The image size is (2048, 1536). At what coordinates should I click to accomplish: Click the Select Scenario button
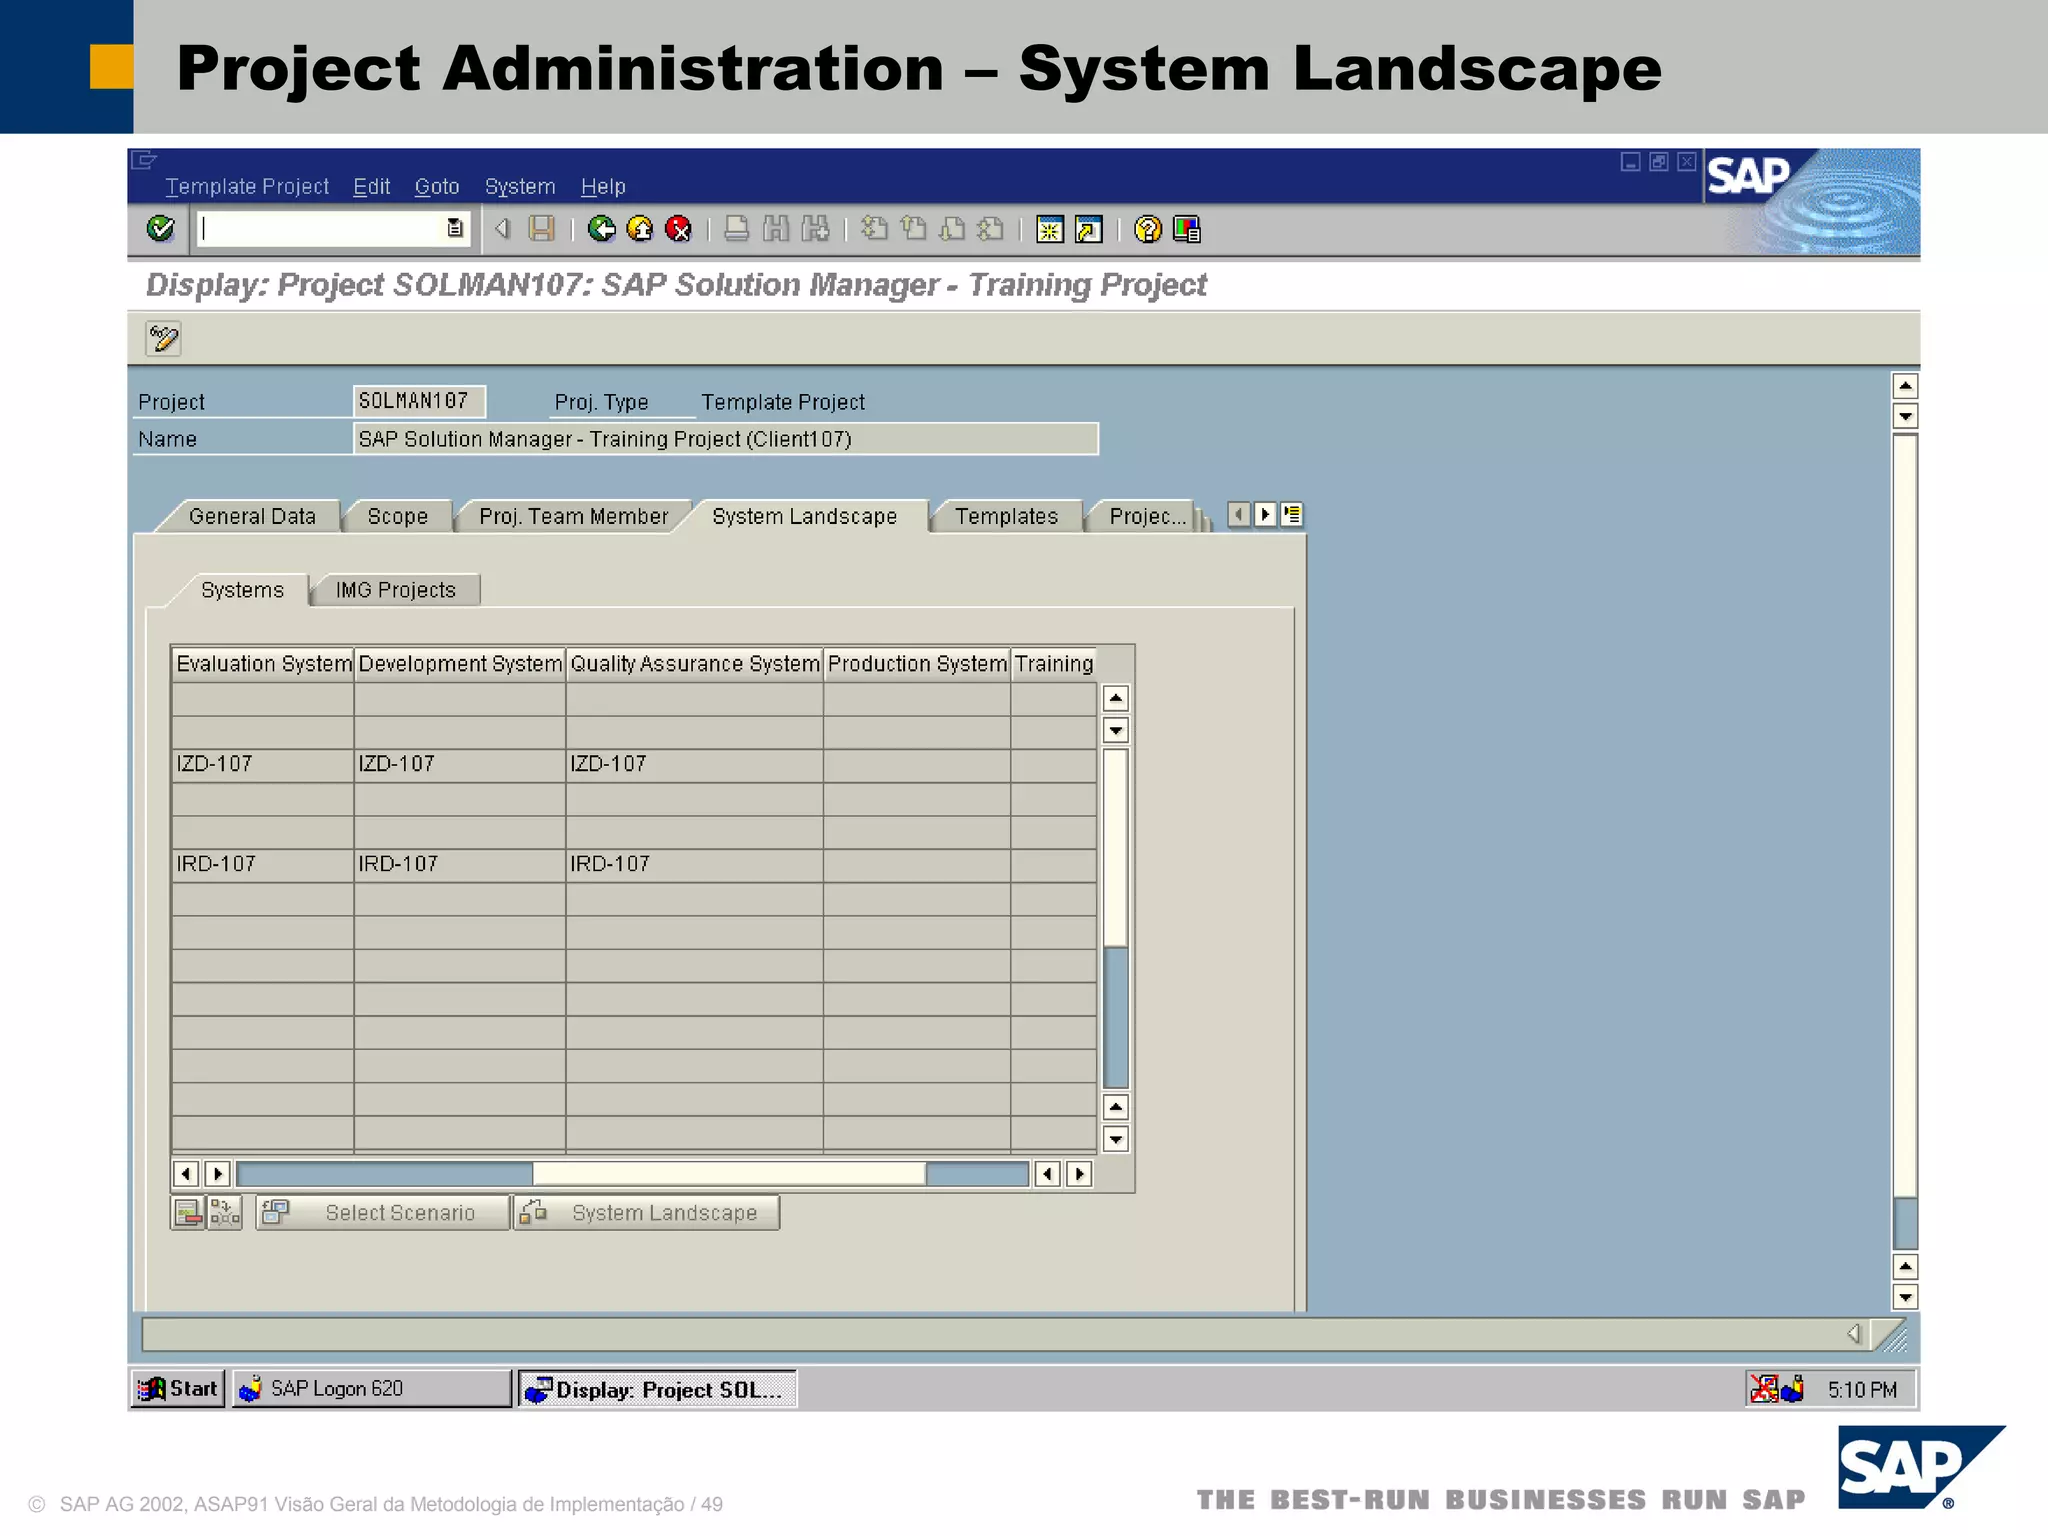[x=383, y=1213]
